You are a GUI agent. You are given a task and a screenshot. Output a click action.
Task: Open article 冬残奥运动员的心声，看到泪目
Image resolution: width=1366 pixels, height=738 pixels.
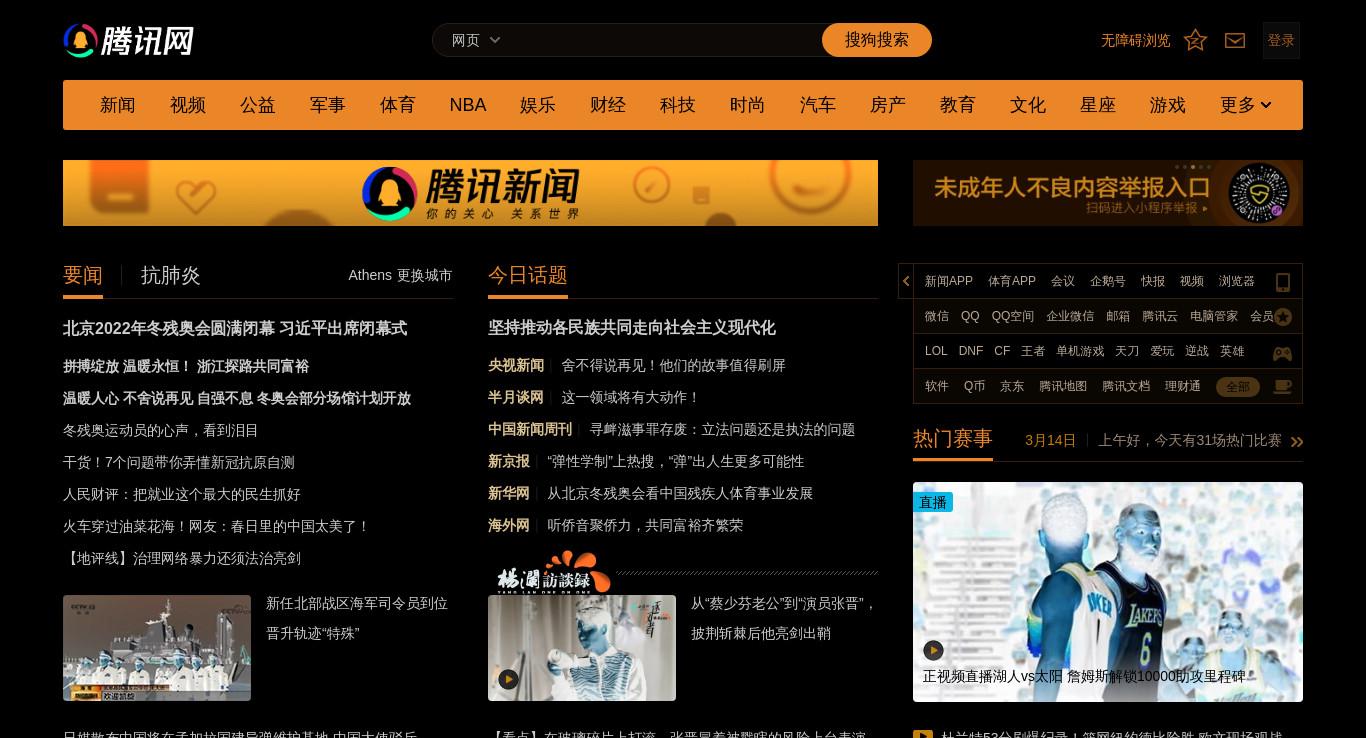click(x=161, y=430)
